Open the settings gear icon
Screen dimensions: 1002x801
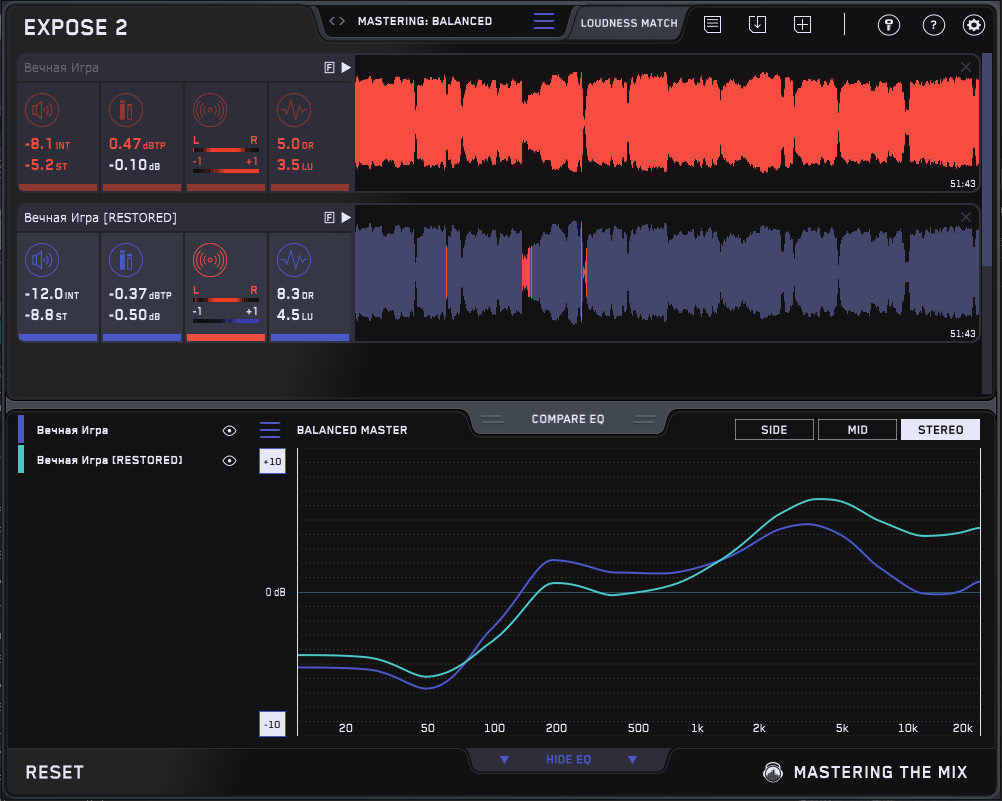pos(974,25)
